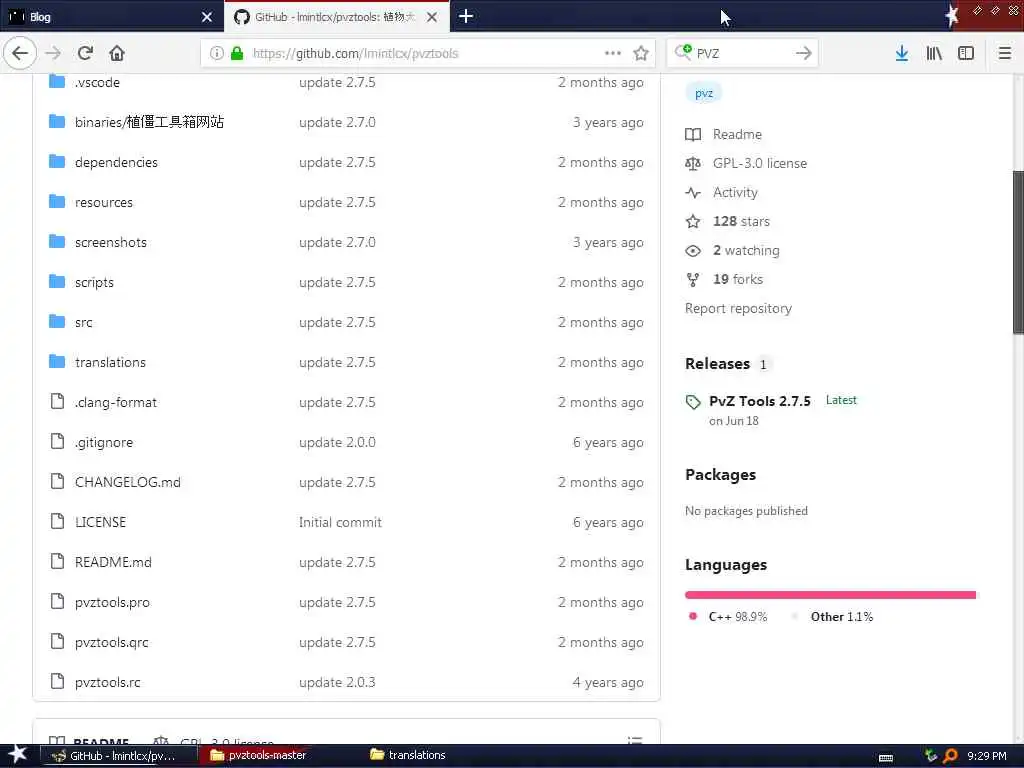The image size is (1024, 768).
Task: Open the scripts folder
Action: [x=94, y=282]
